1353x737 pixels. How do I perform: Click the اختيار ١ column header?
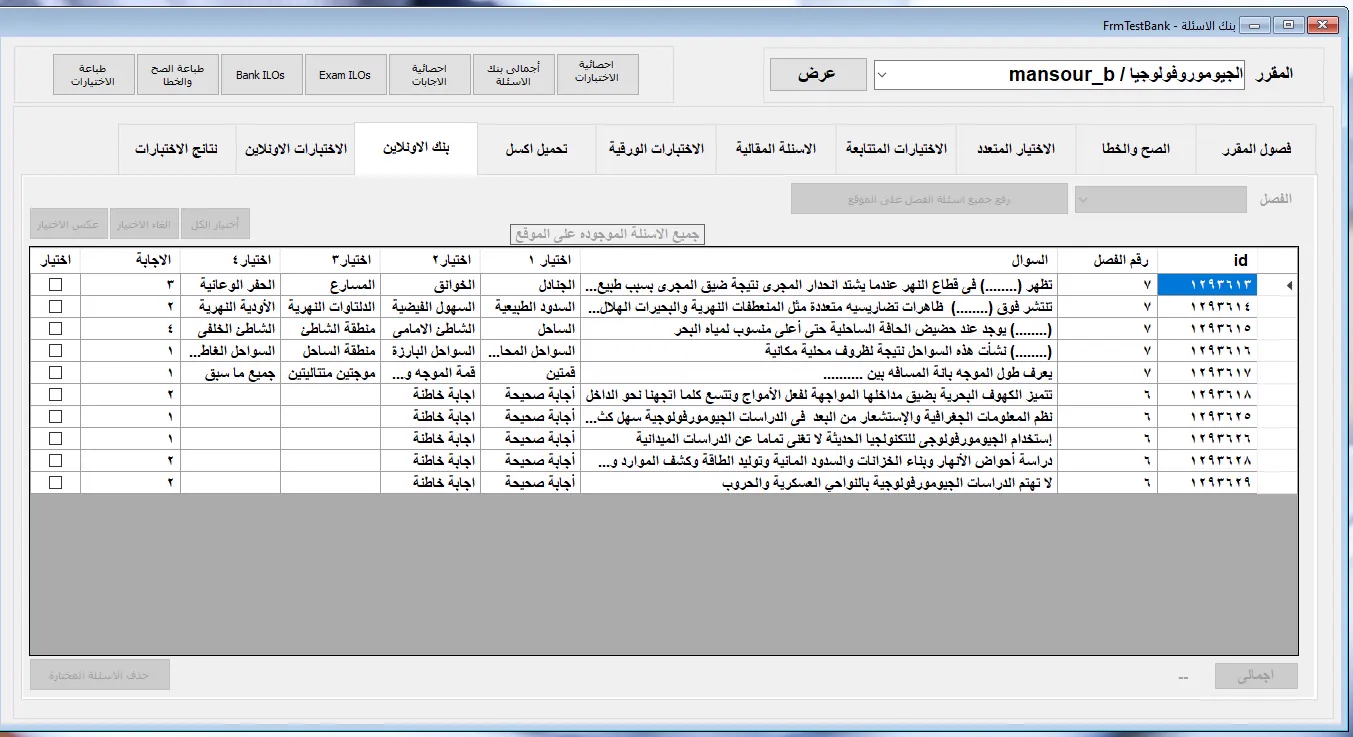531,260
